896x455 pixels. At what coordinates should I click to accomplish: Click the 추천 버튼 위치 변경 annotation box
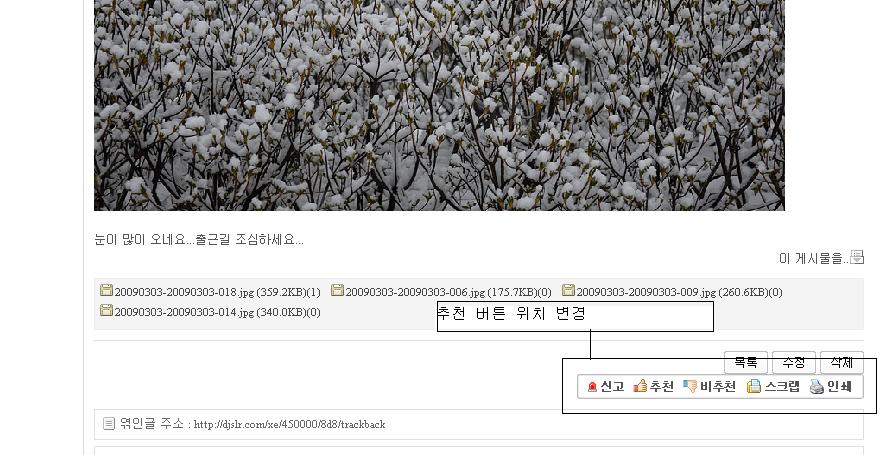(575, 317)
